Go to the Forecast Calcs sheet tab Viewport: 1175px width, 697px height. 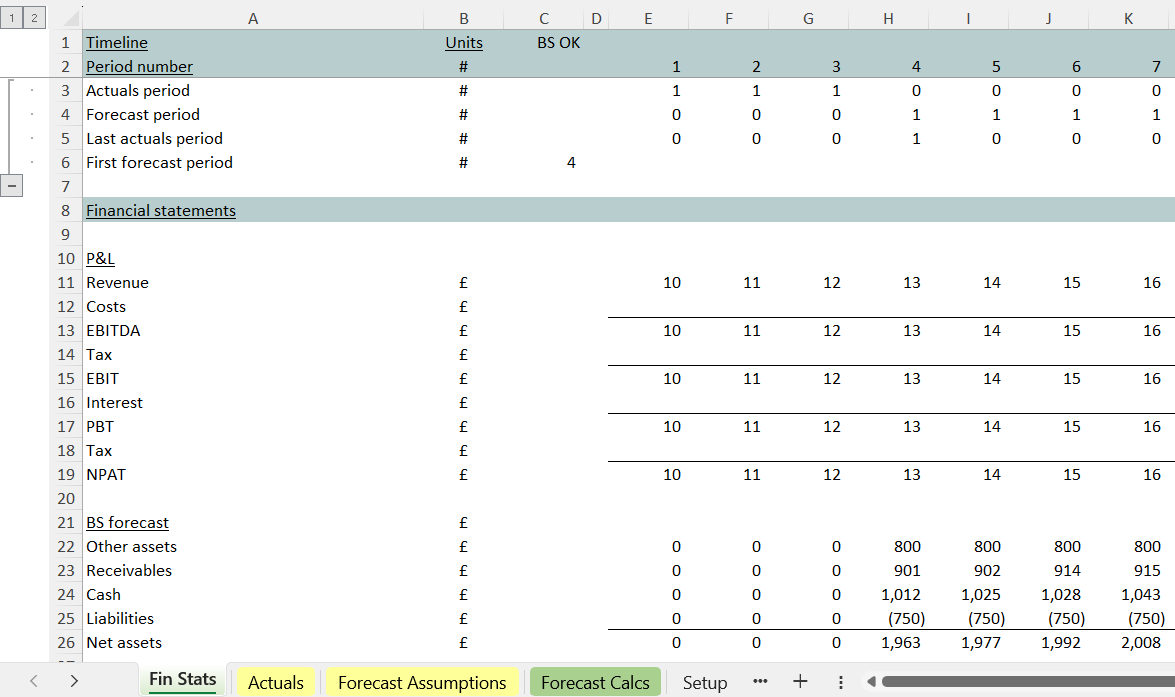(595, 683)
